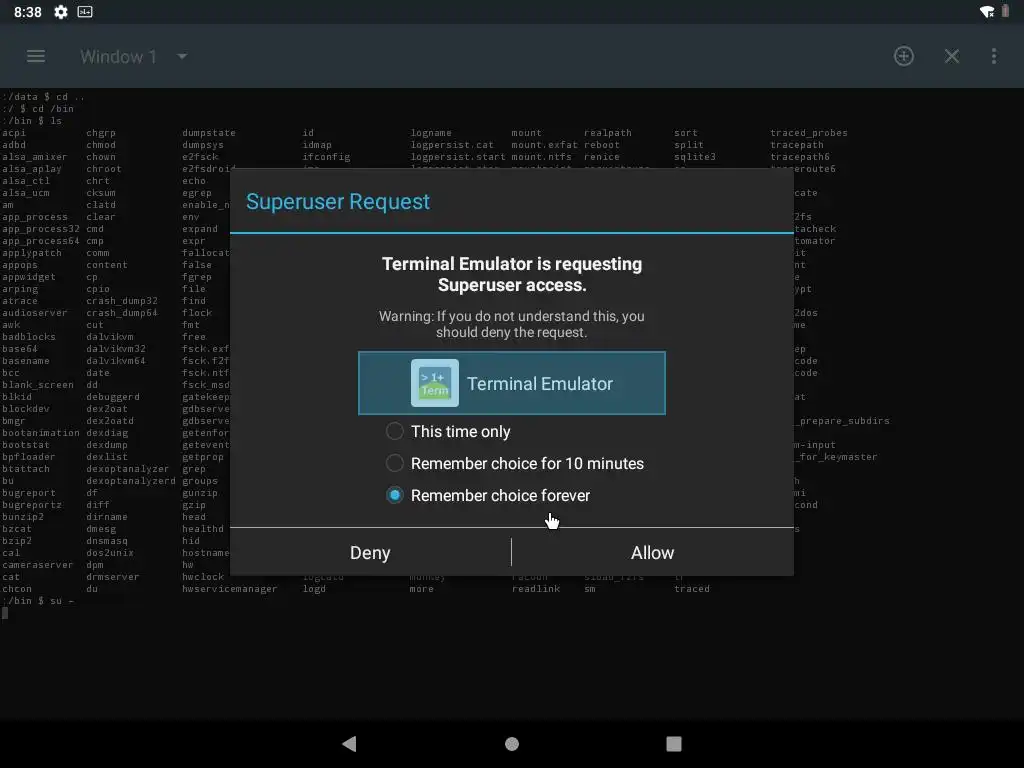Go back with Android back button
Viewport: 1024px width, 768px height.
pyautogui.click(x=349, y=743)
